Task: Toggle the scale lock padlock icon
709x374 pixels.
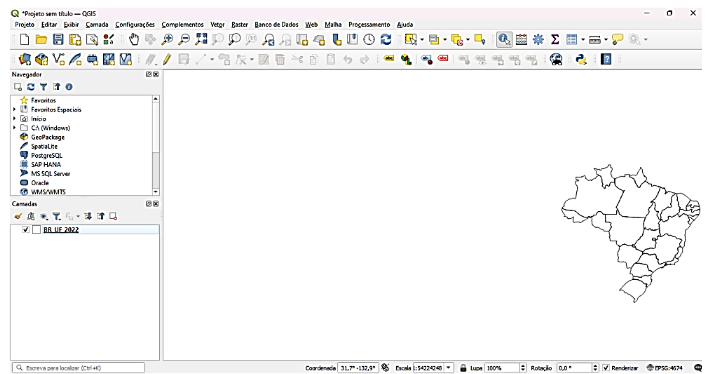Action: click(463, 368)
